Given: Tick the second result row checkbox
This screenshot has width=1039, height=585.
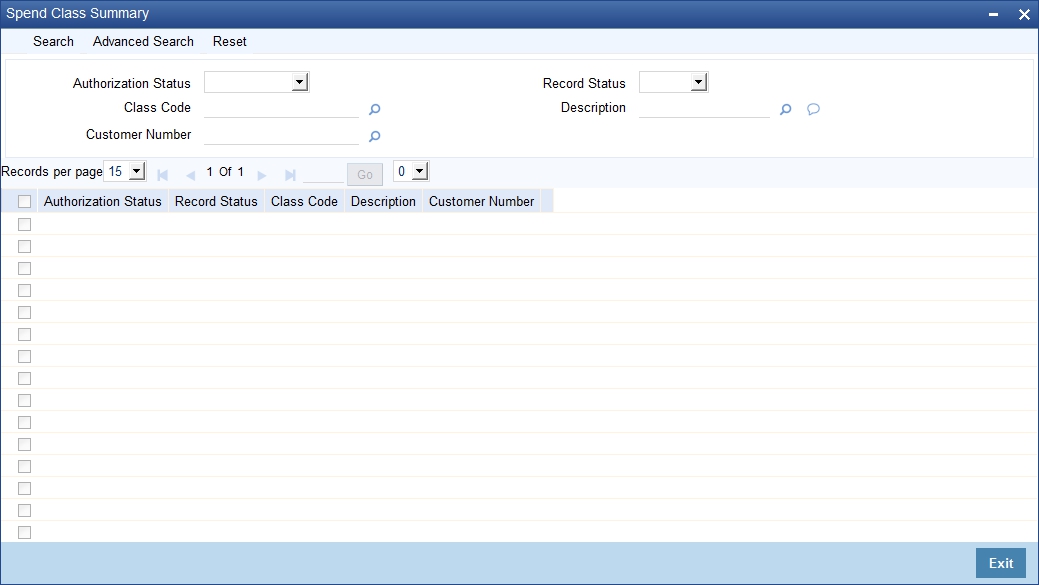Looking at the screenshot, I should pos(25,246).
